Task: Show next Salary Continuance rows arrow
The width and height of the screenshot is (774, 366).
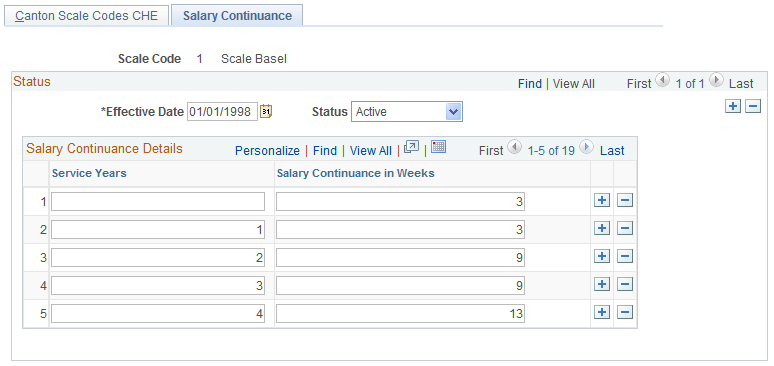Action: [x=586, y=147]
